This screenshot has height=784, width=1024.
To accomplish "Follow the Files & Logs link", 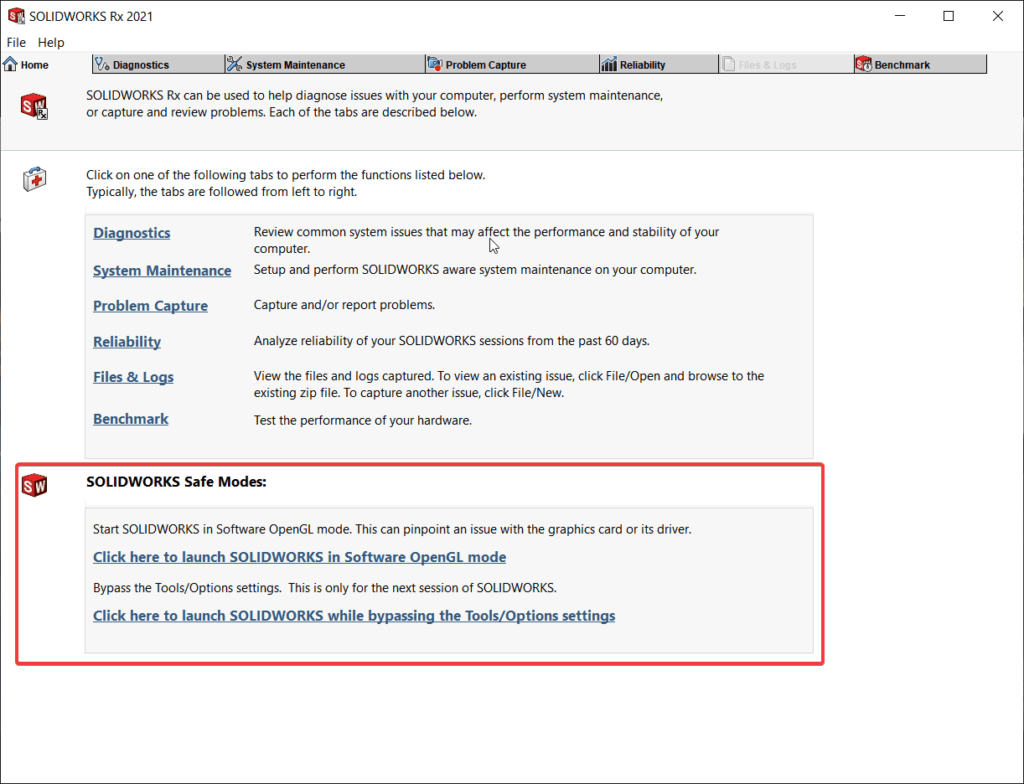I will (133, 377).
